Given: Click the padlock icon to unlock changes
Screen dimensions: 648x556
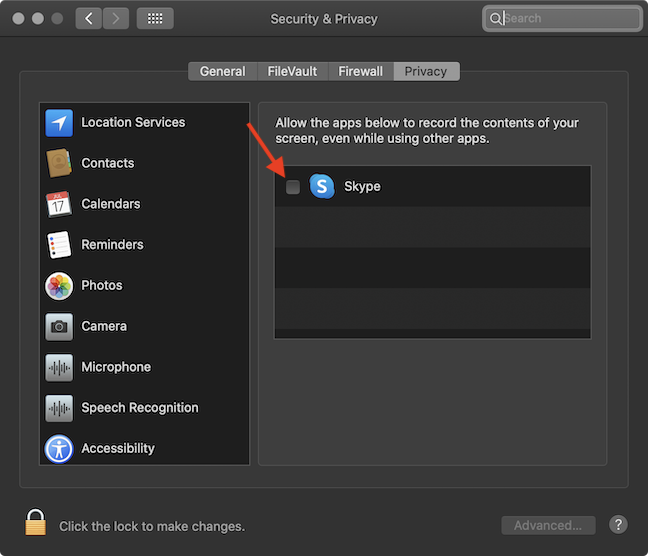Looking at the screenshot, I should [x=35, y=522].
